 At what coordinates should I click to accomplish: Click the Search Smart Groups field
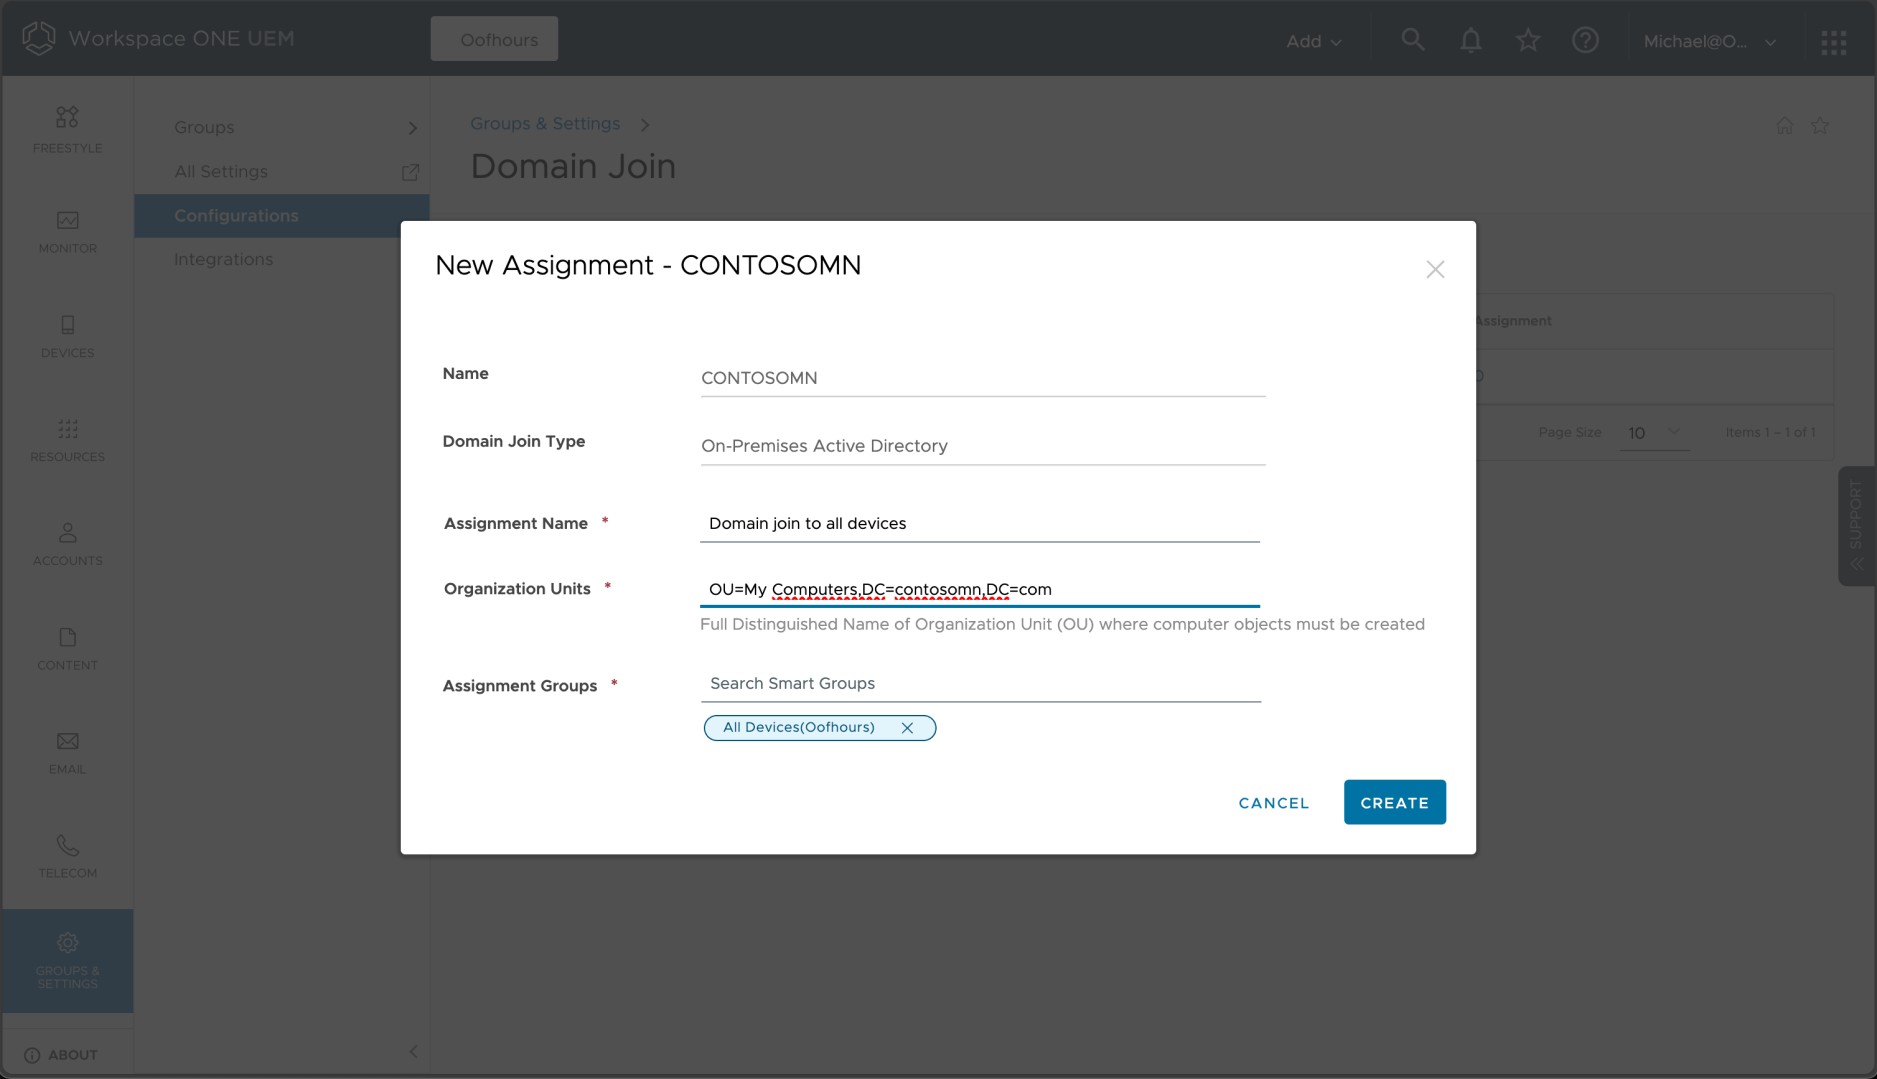[x=980, y=684]
